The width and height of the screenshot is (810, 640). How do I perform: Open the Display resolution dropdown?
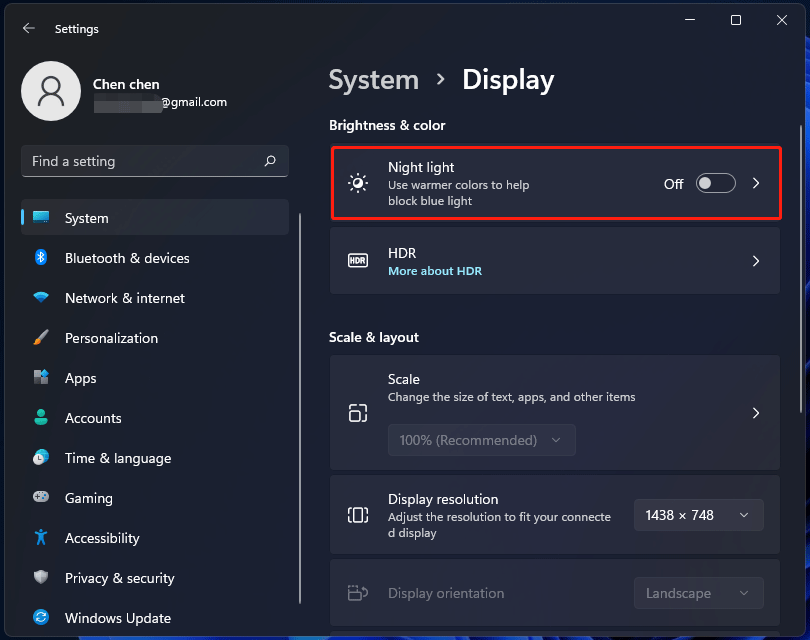[698, 515]
